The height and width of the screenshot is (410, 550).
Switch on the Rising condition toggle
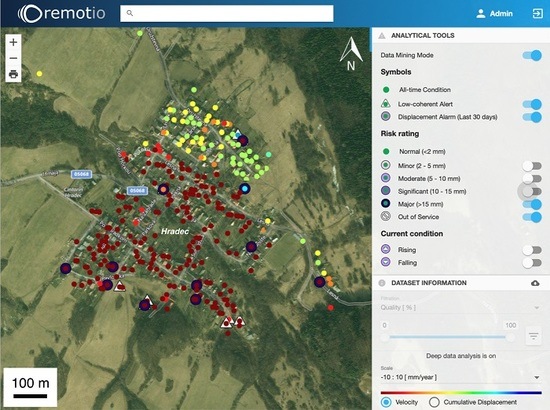[532, 250]
